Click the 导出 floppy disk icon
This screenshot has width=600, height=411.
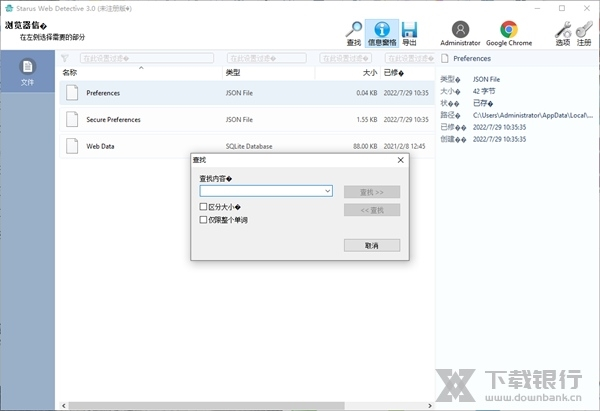tap(409, 29)
